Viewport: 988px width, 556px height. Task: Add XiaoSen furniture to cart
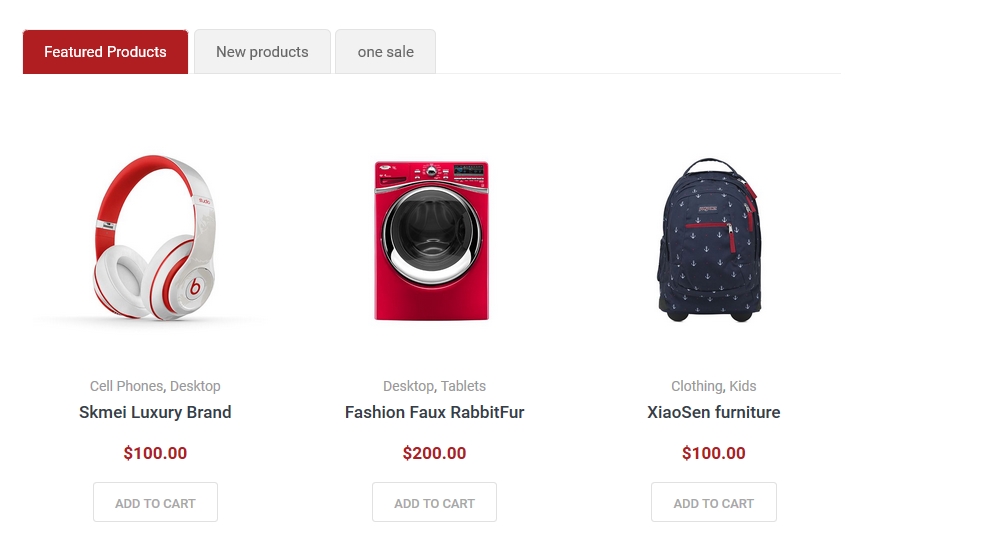713,503
